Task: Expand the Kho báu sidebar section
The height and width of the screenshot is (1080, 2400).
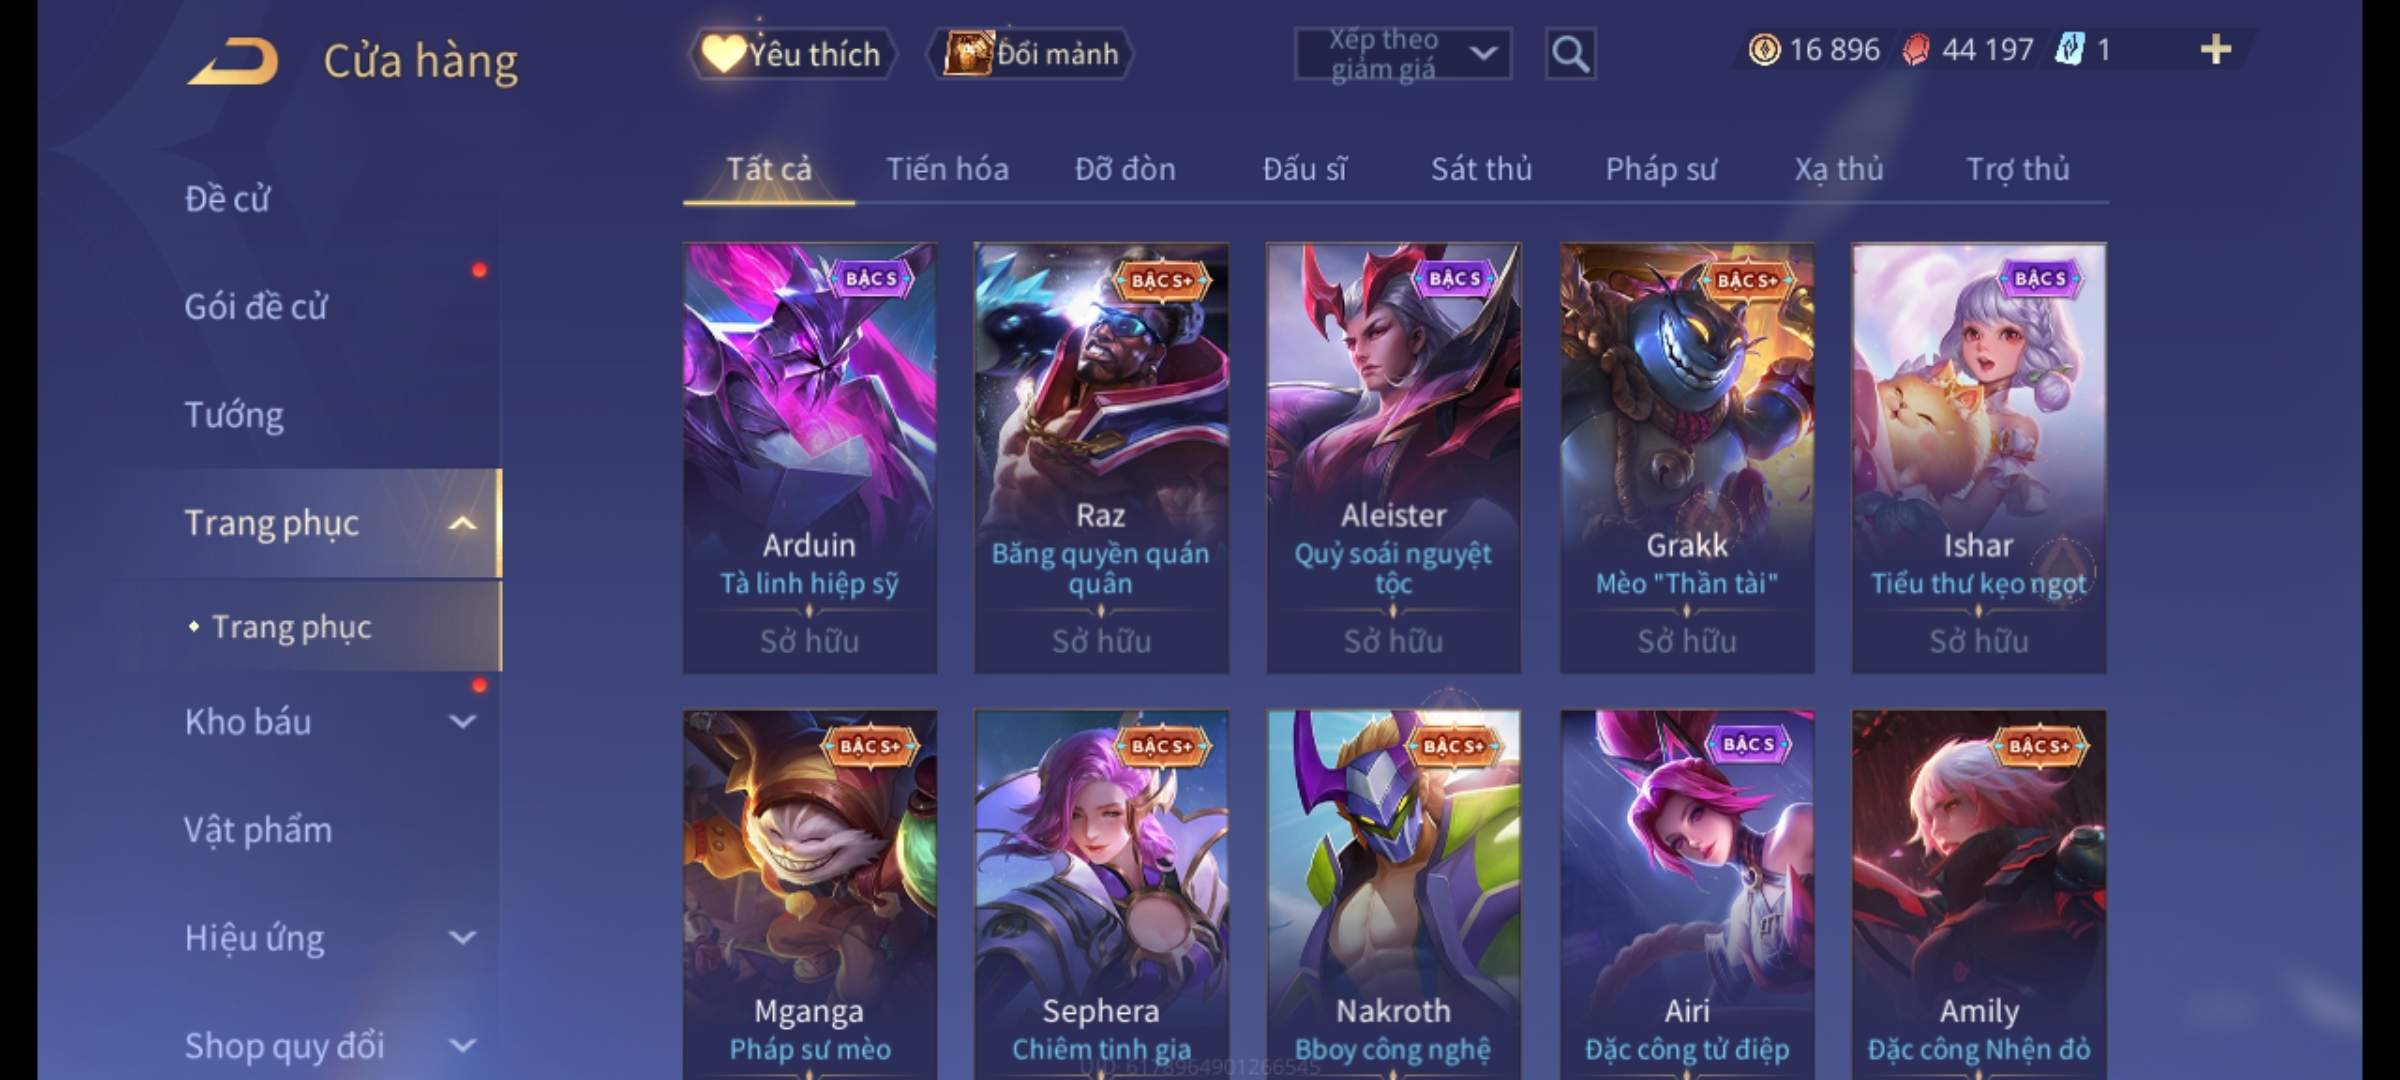Action: [462, 721]
